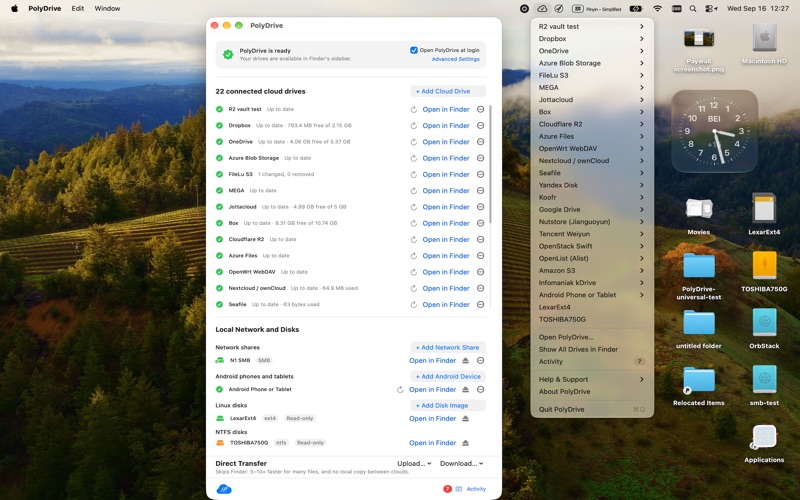Eject the Android Phone or Tablet
The width and height of the screenshot is (800, 500).
point(465,390)
